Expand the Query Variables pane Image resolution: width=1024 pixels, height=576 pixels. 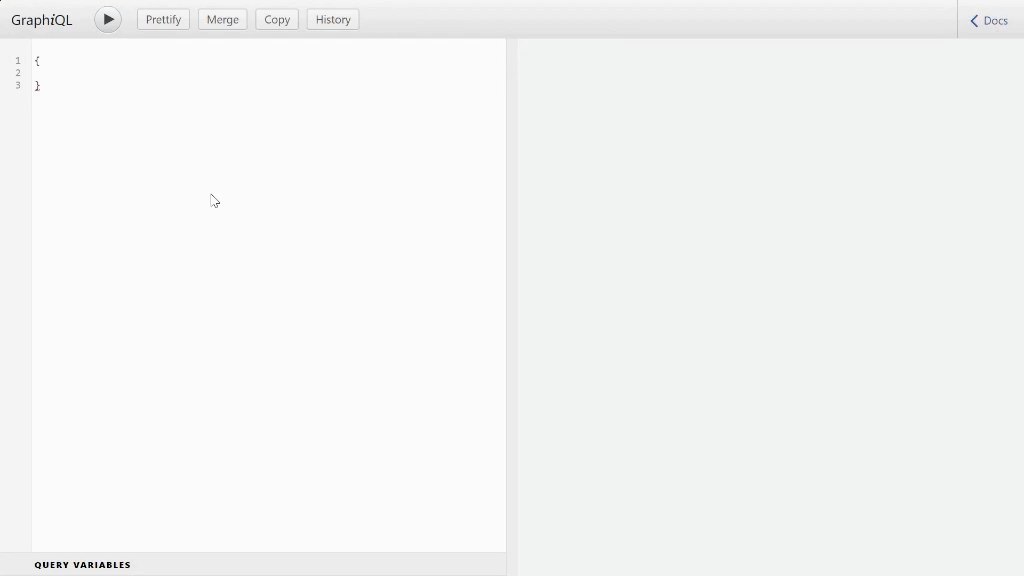(253, 565)
